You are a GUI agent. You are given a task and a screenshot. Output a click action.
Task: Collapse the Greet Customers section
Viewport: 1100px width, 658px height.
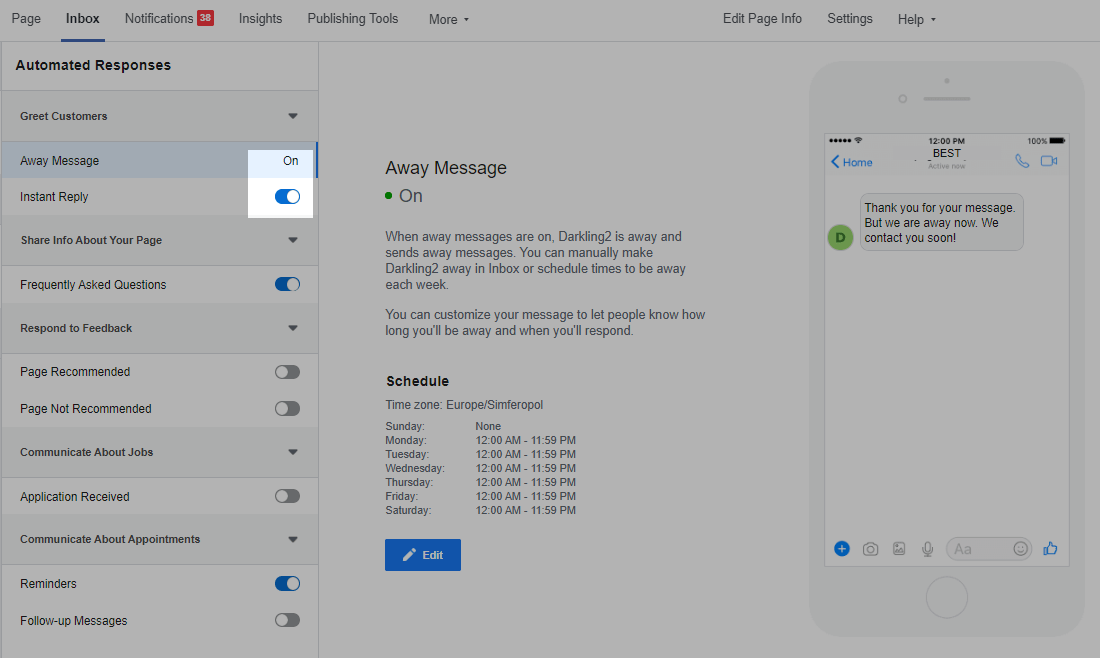(293, 116)
